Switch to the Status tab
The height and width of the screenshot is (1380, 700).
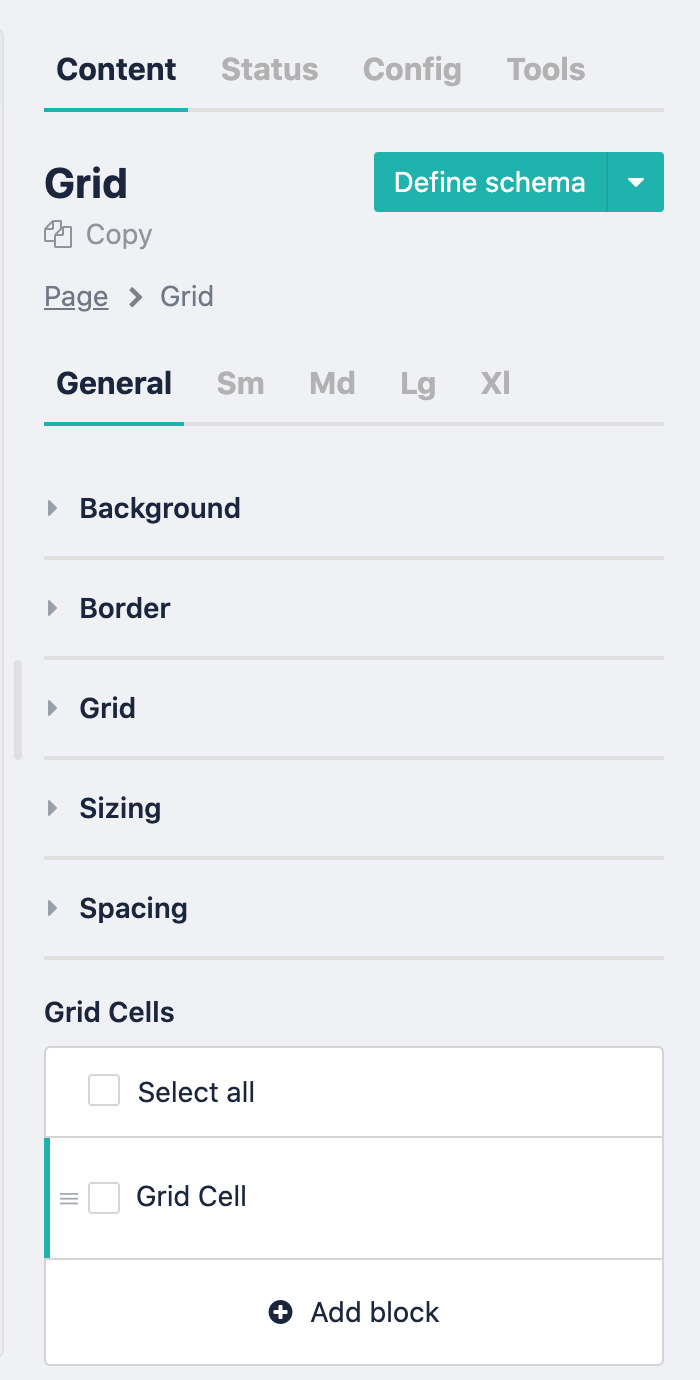click(x=268, y=69)
